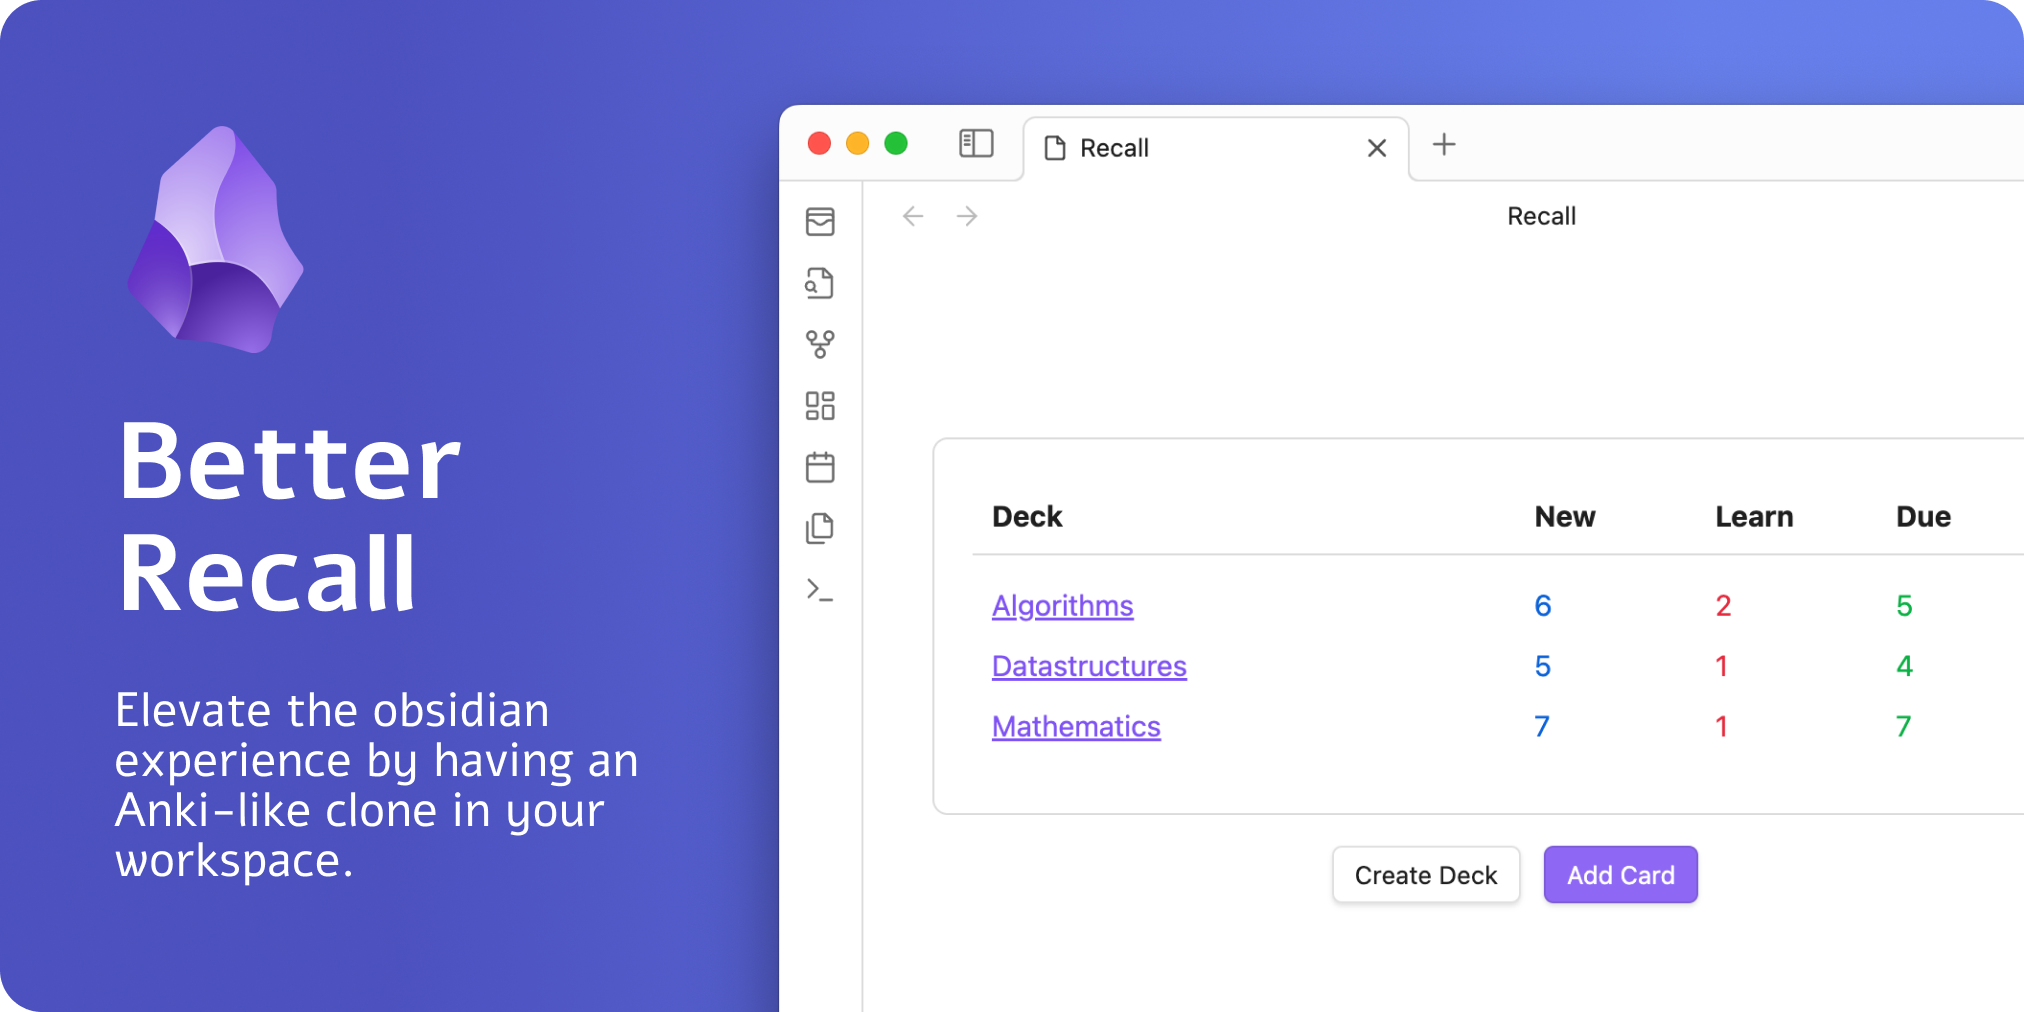The width and height of the screenshot is (2024, 1012).
Task: Open the Algorithms deck link
Action: coord(1062,605)
